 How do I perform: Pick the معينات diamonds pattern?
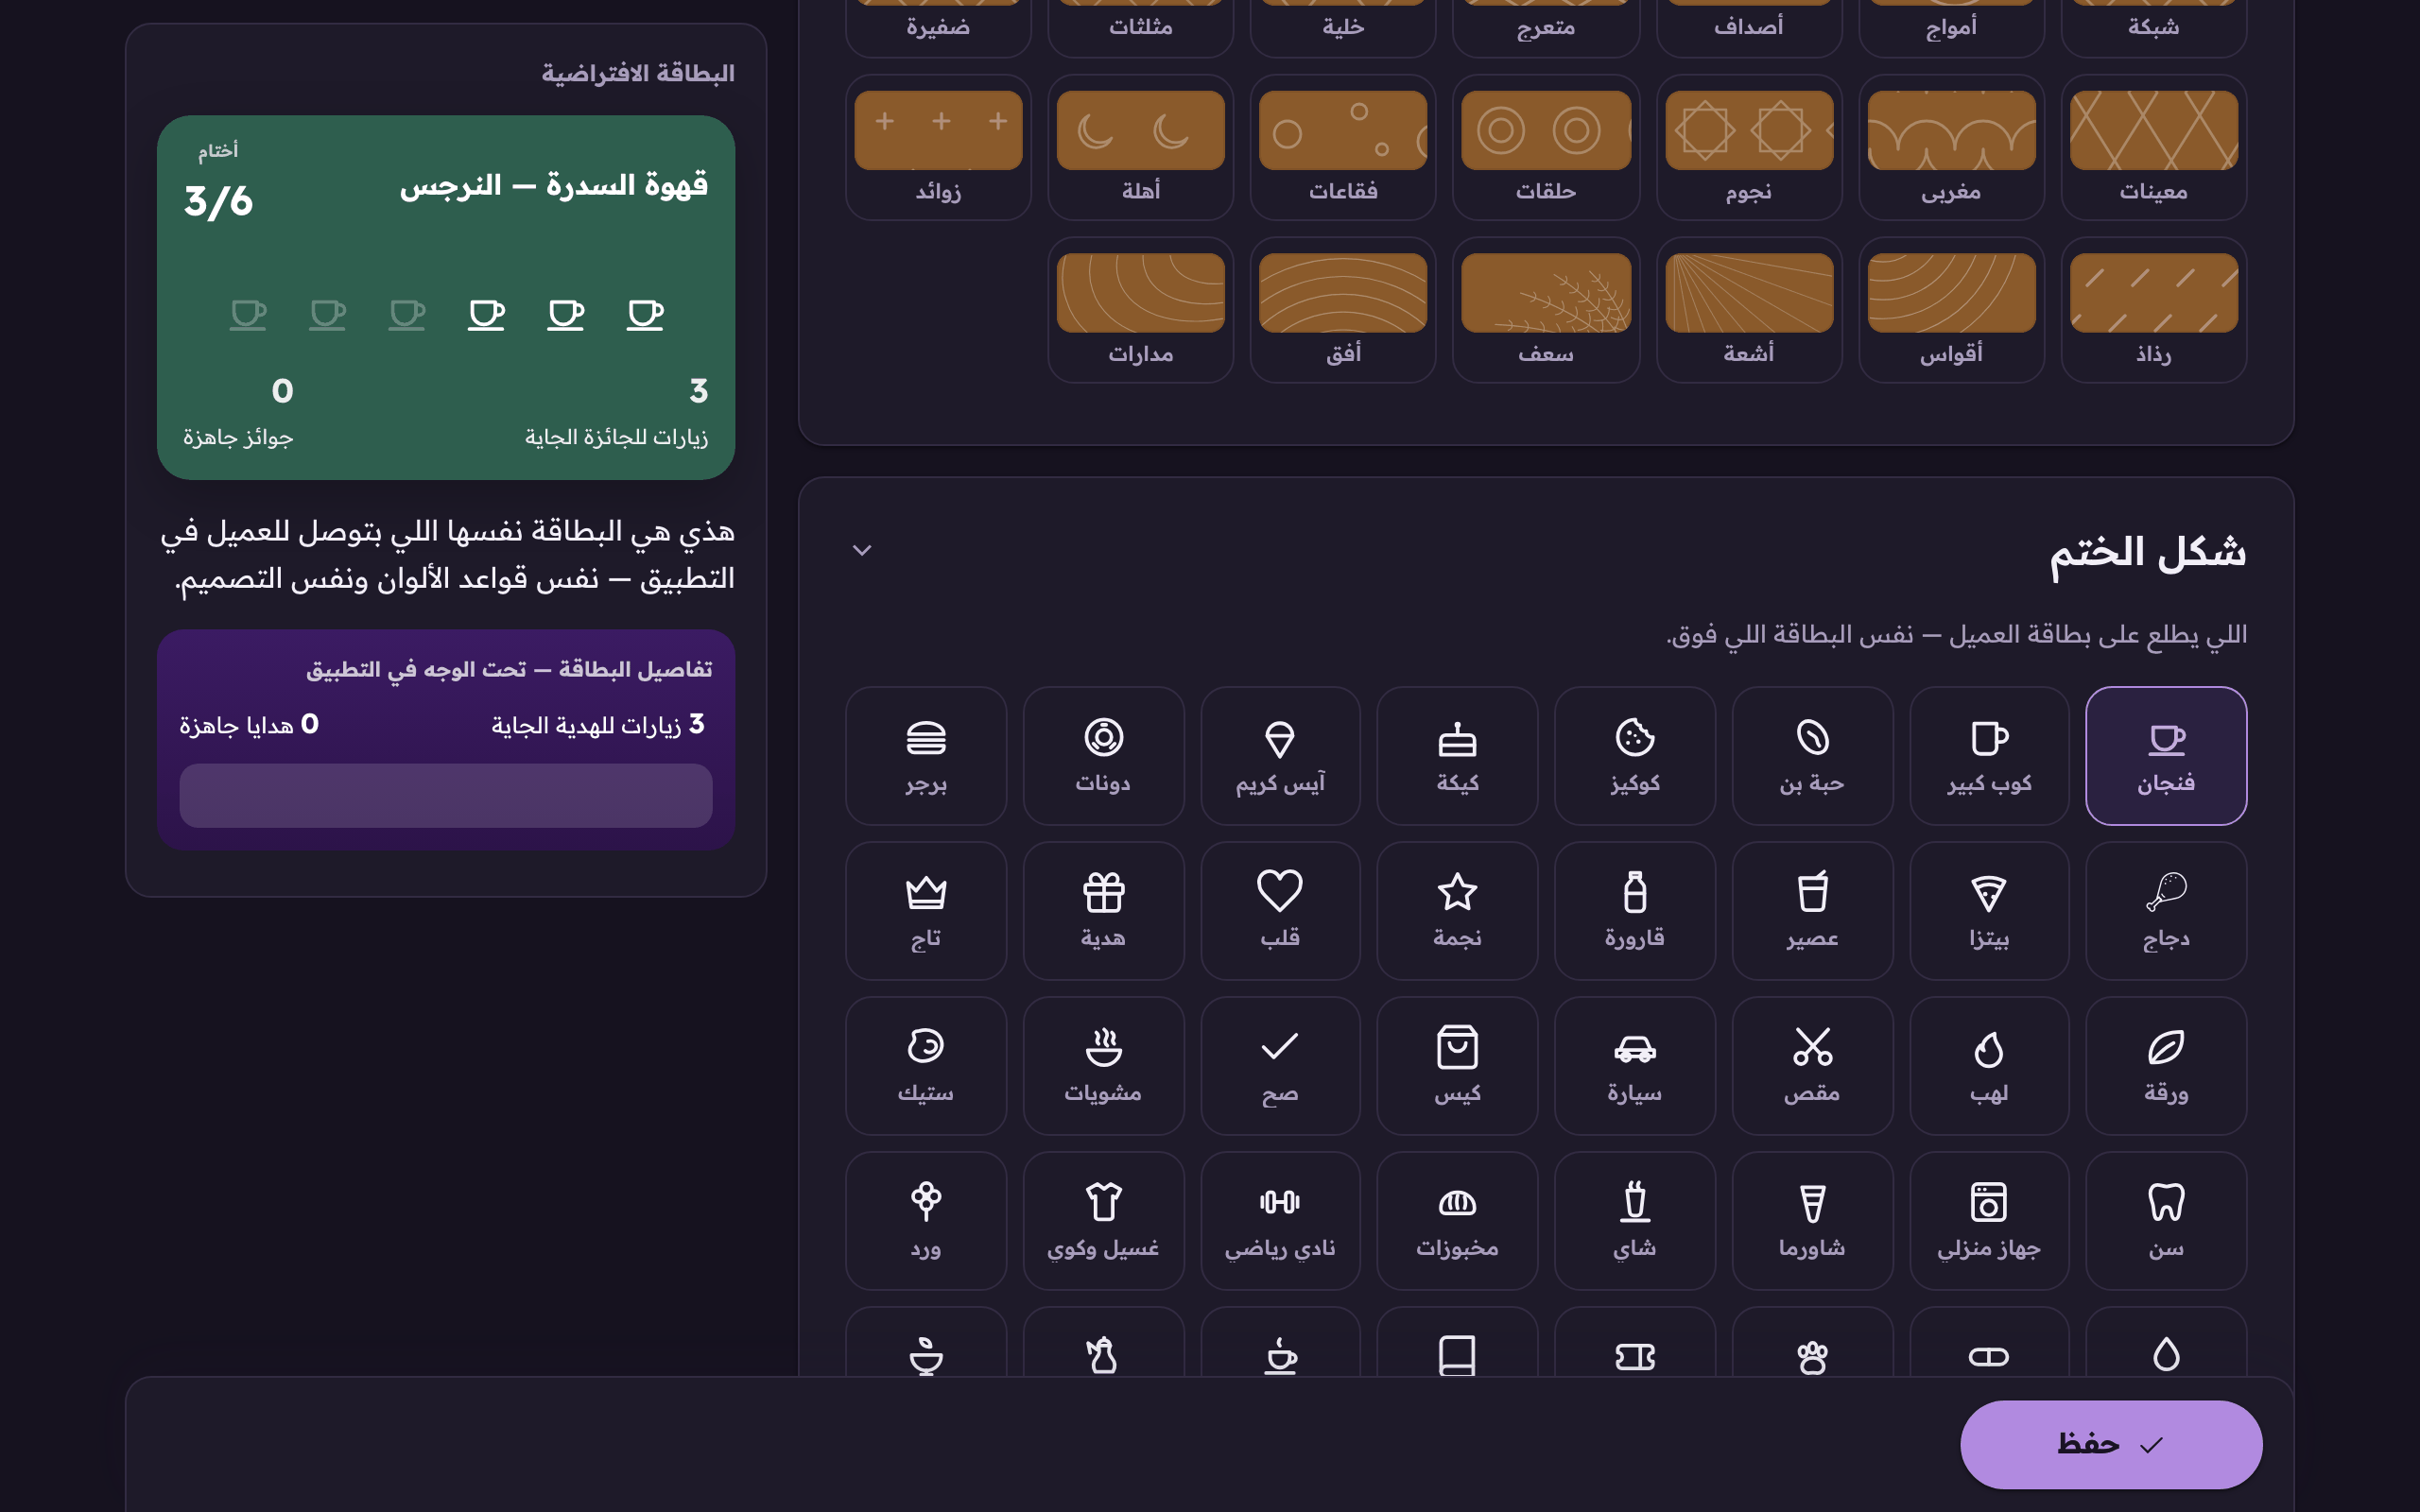coord(2154,147)
